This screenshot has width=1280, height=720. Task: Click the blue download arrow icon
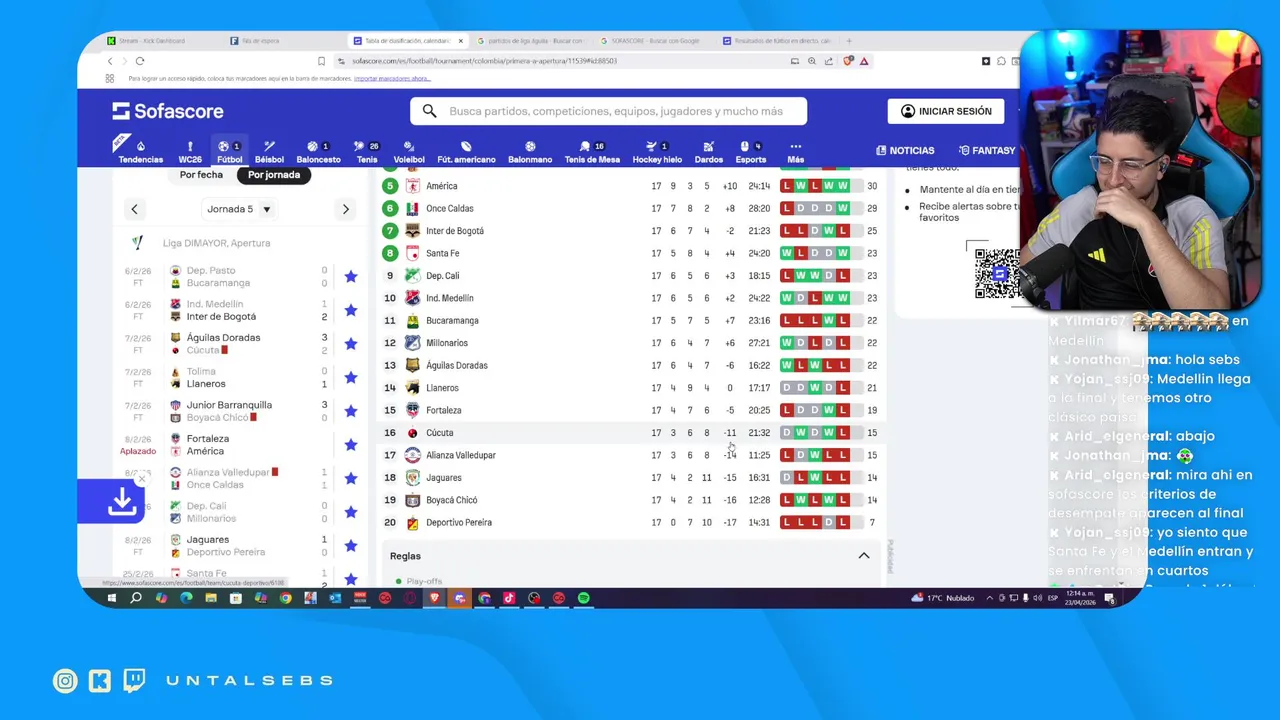point(122,502)
